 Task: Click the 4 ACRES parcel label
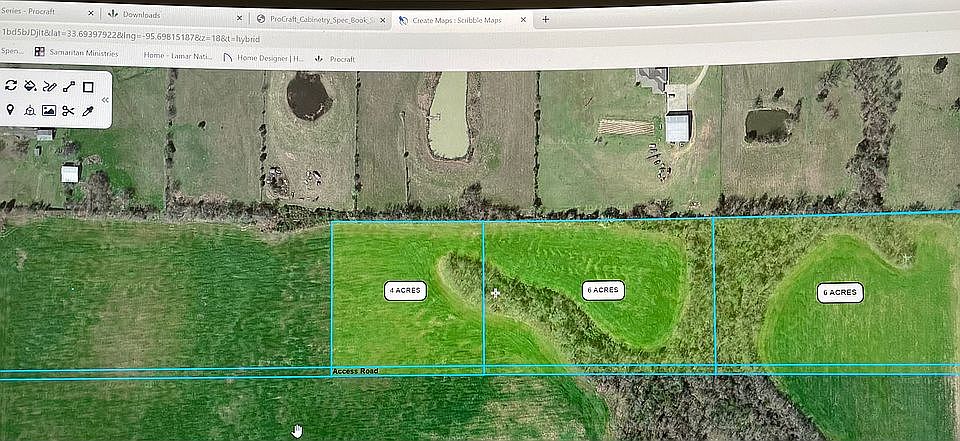[x=406, y=290]
